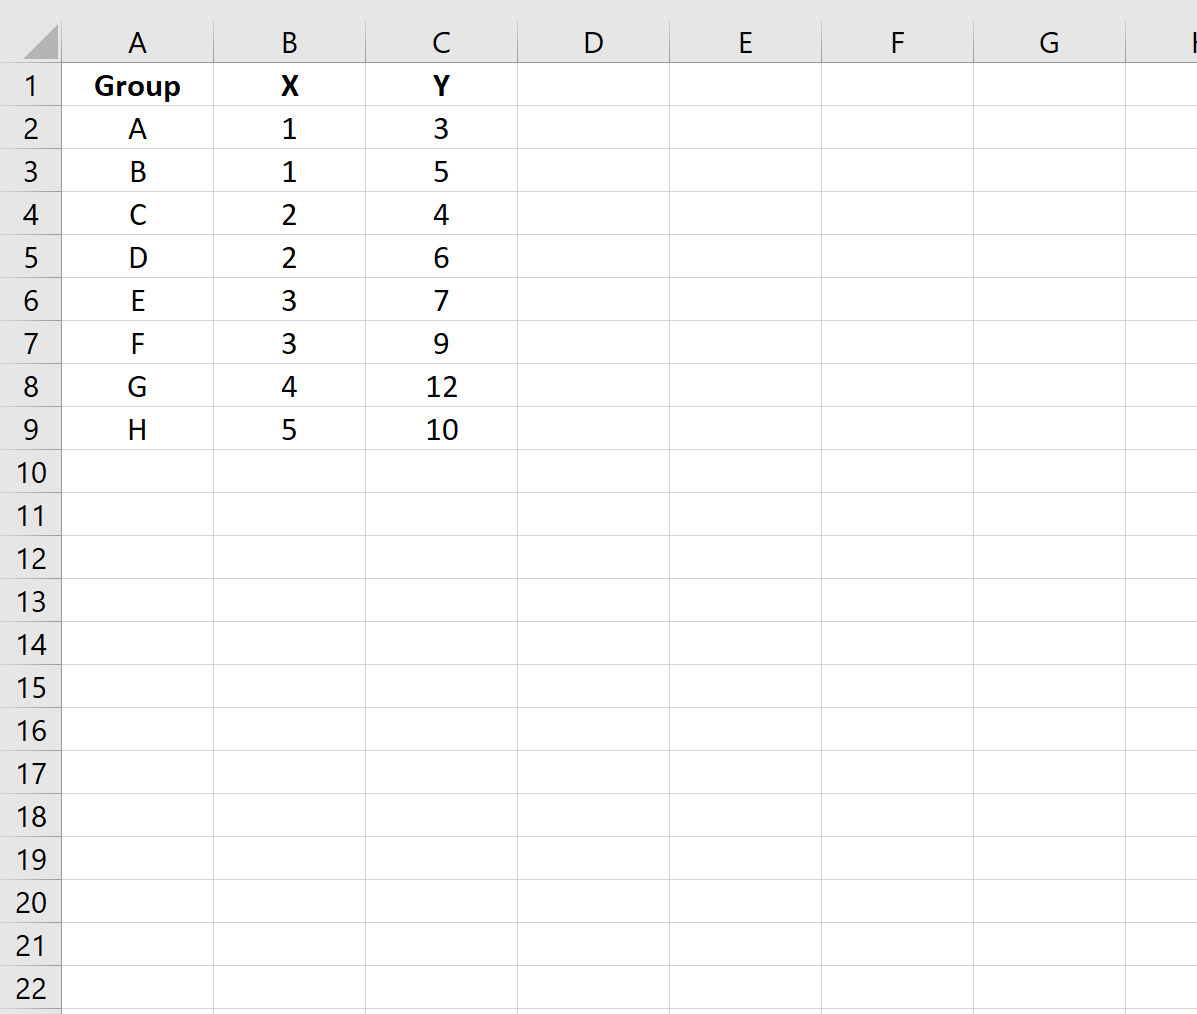The image size is (1197, 1014).
Task: Select column B header
Action: [x=289, y=42]
